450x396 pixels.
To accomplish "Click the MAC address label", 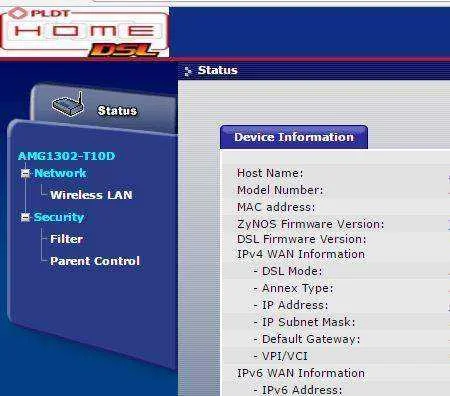I will coord(276,207).
